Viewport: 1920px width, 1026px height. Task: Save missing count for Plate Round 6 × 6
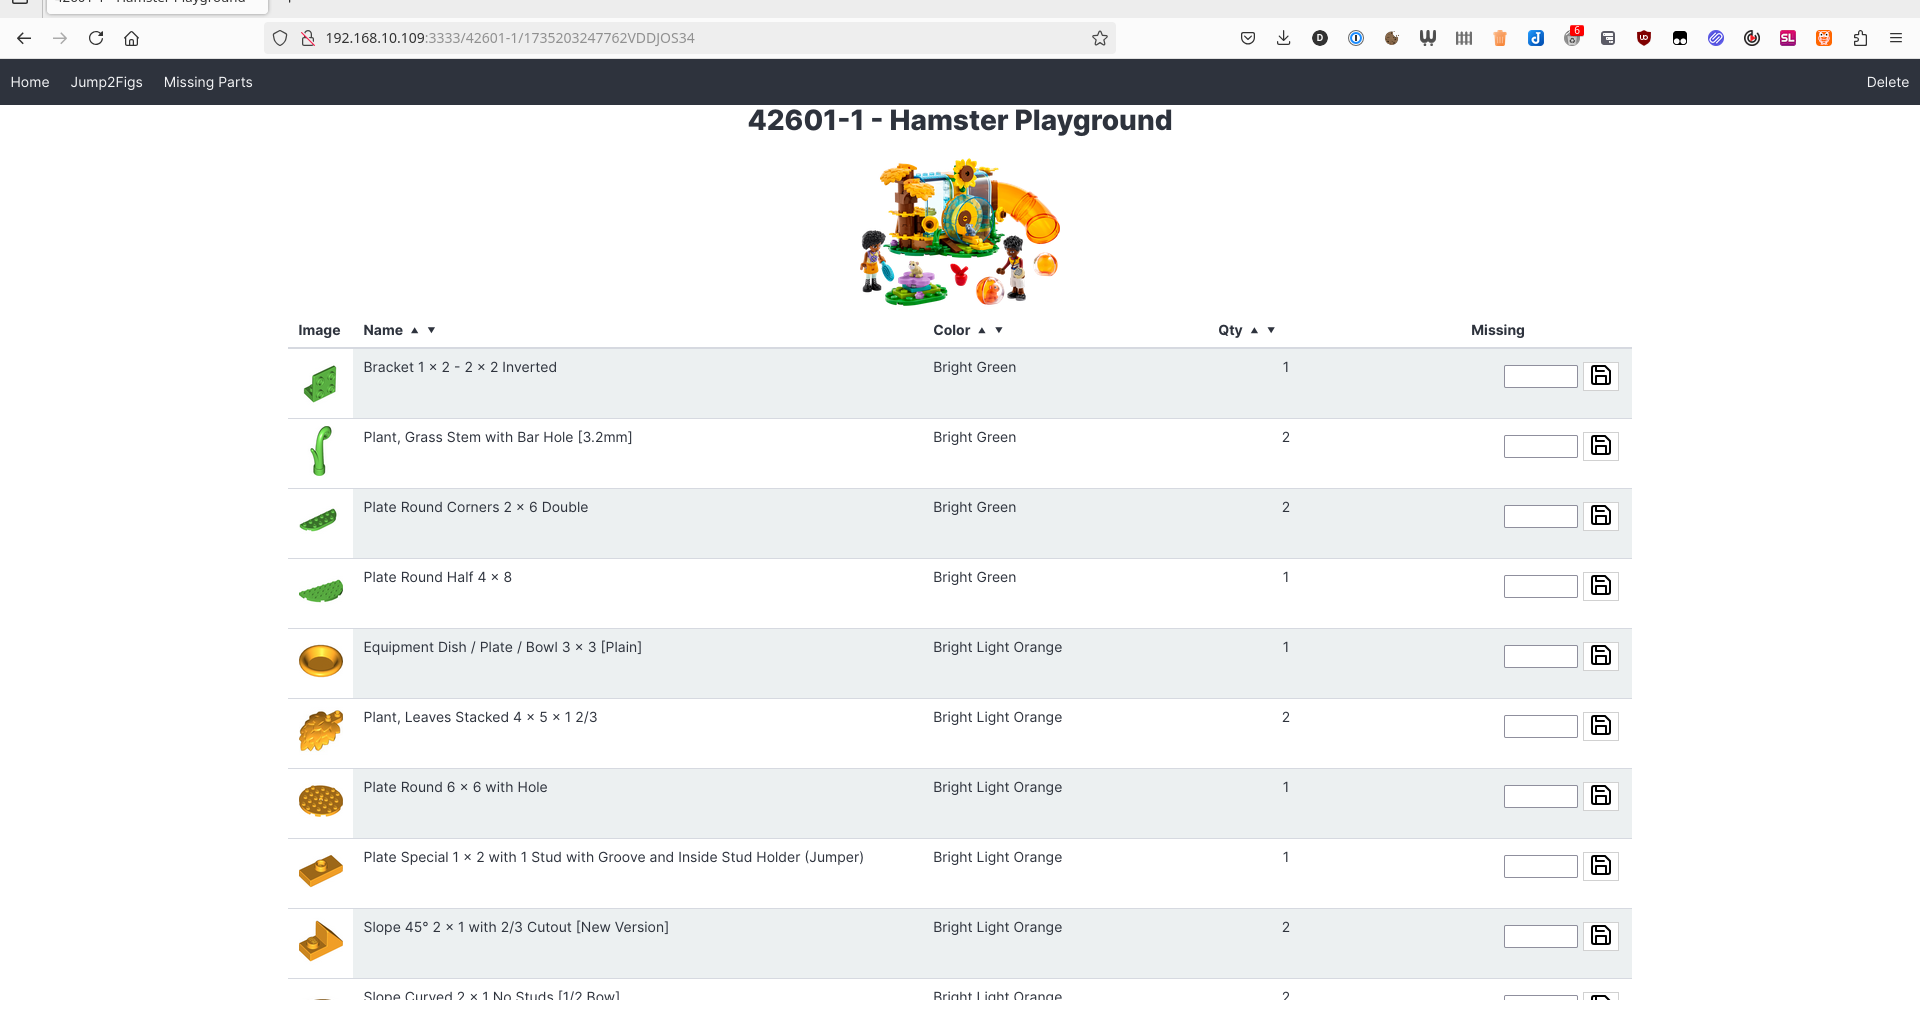(1600, 796)
